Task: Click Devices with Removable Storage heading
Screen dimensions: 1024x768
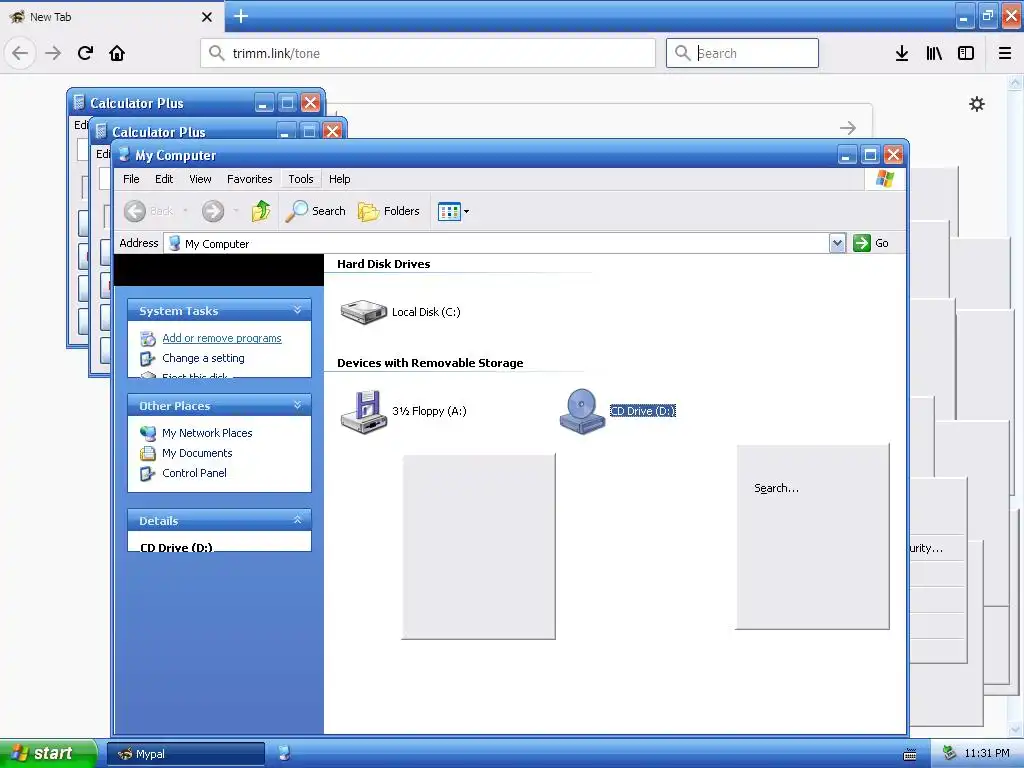Action: click(x=430, y=363)
